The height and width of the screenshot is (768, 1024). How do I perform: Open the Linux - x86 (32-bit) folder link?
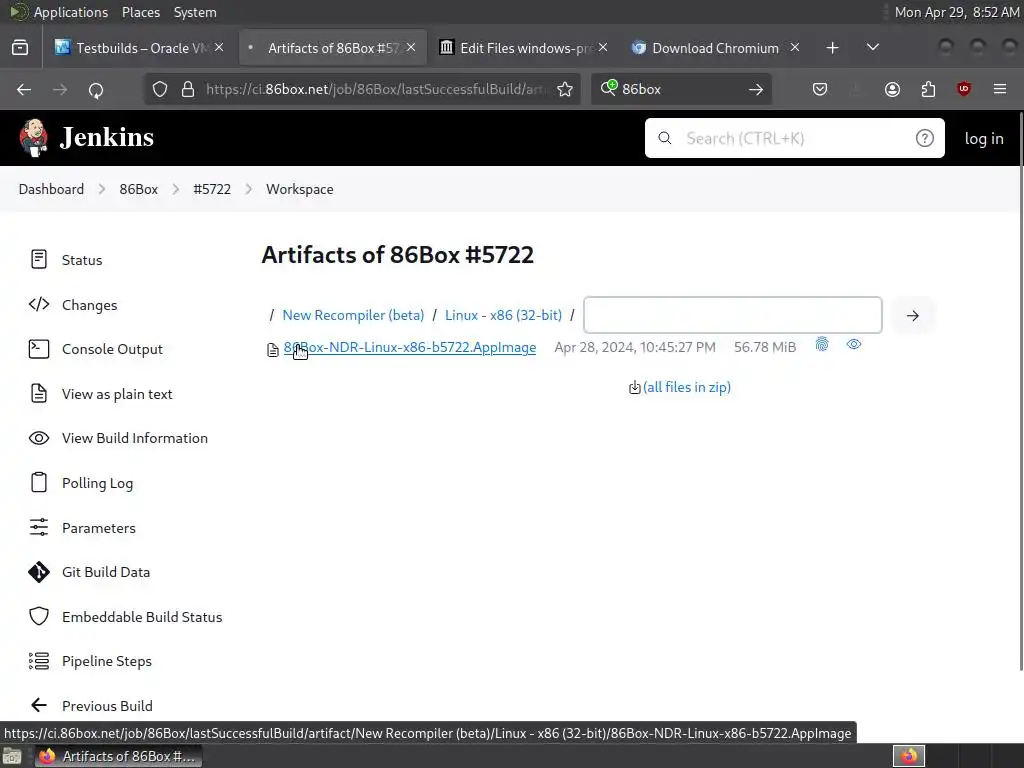click(x=504, y=315)
